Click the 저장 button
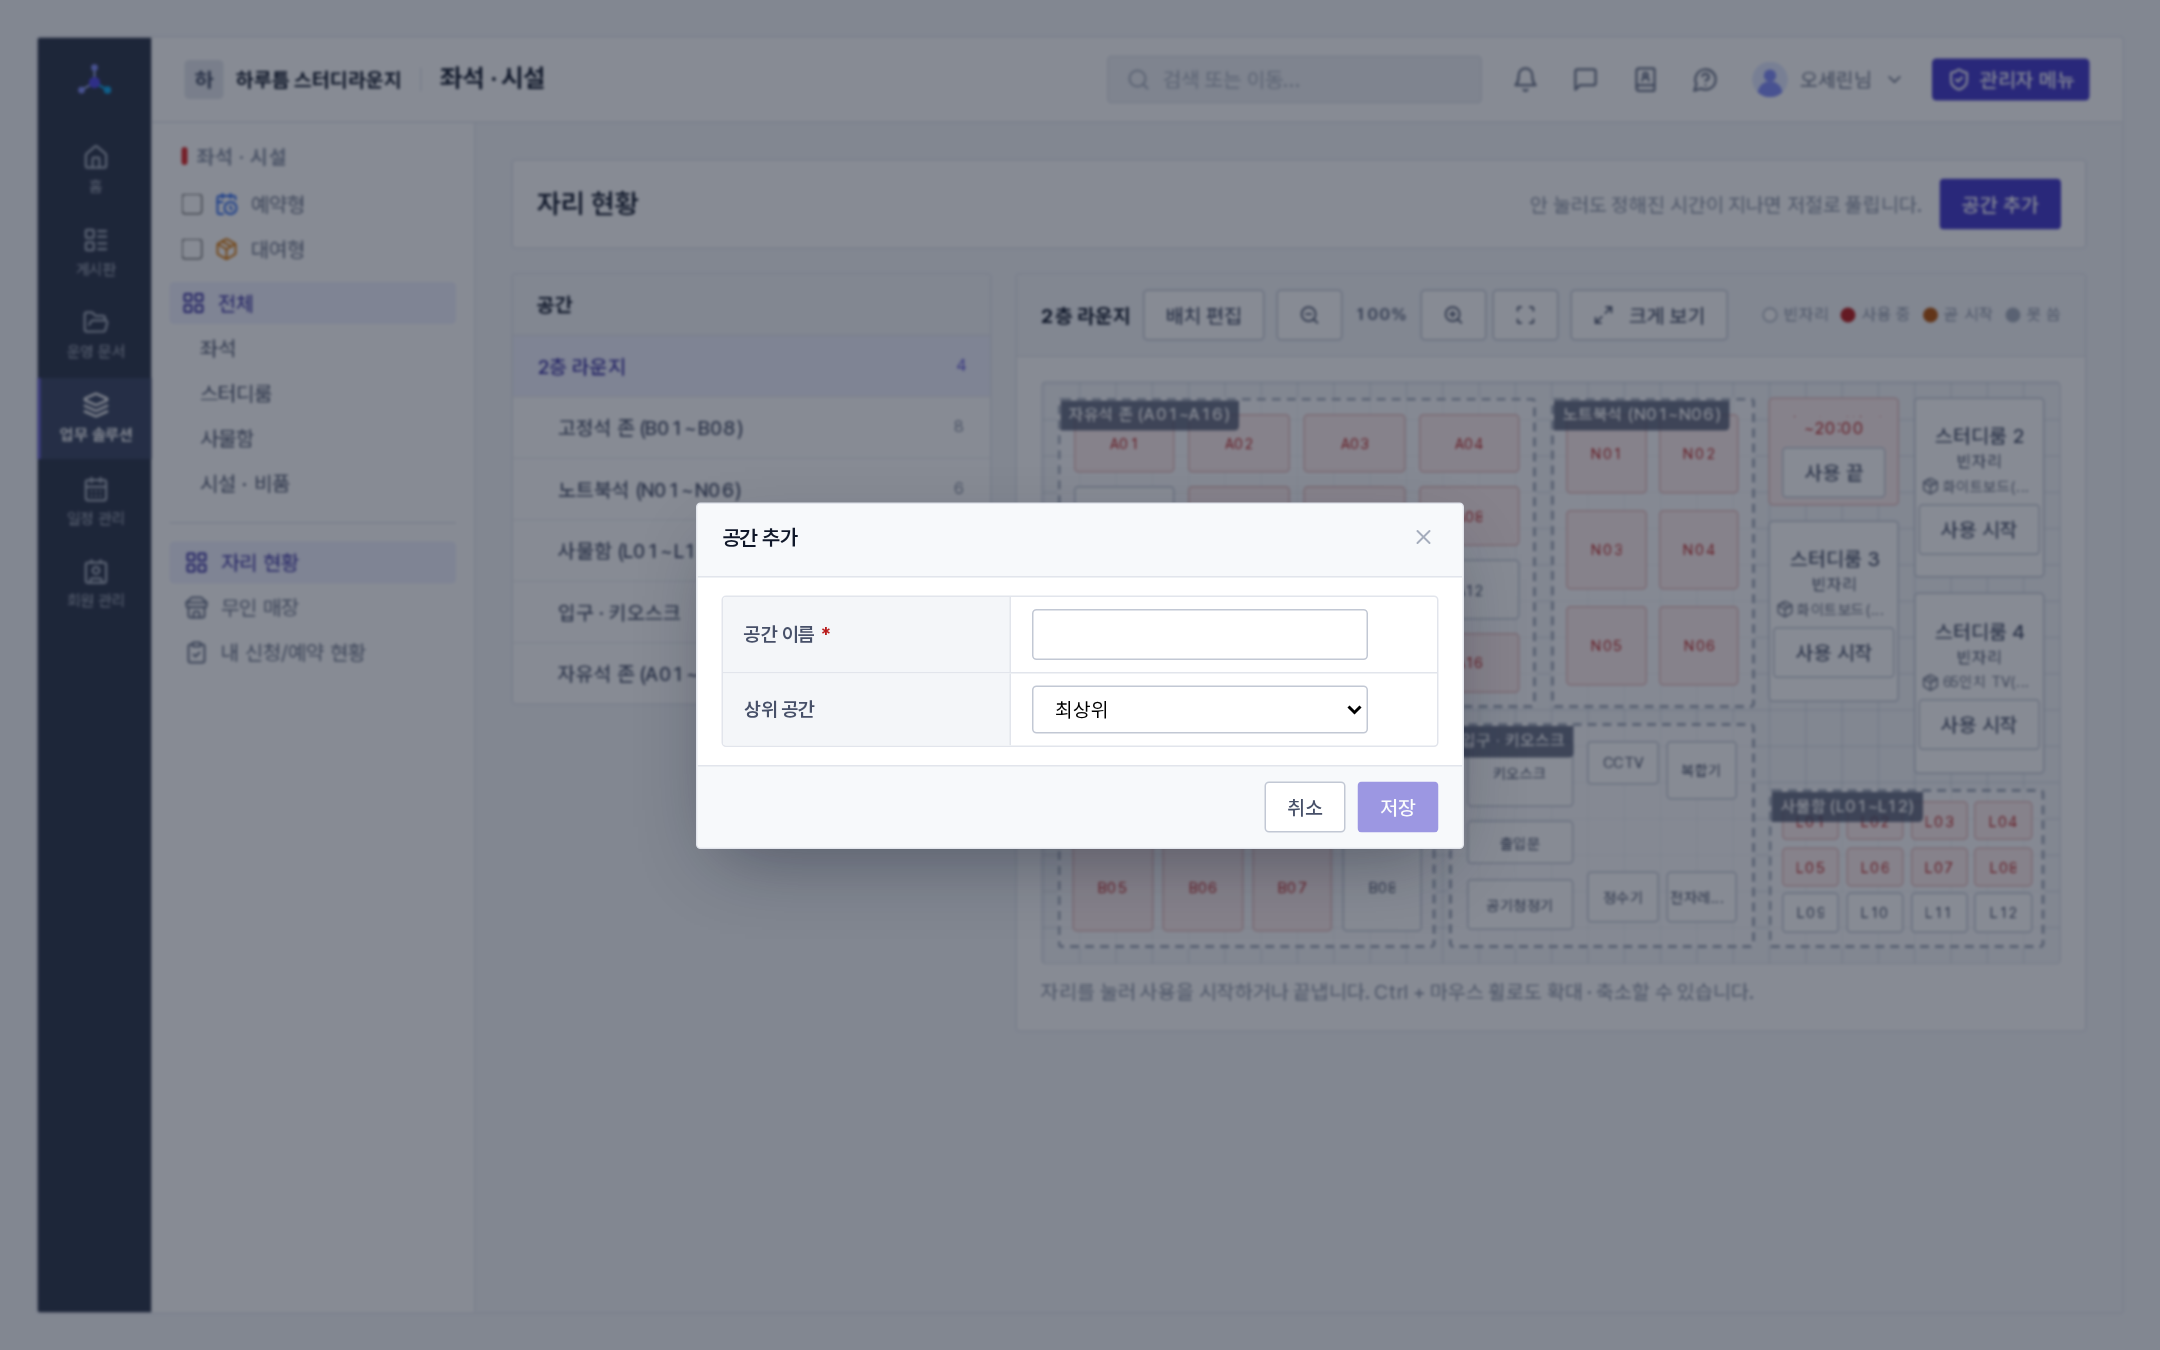This screenshot has height=1350, width=2160. [1397, 807]
